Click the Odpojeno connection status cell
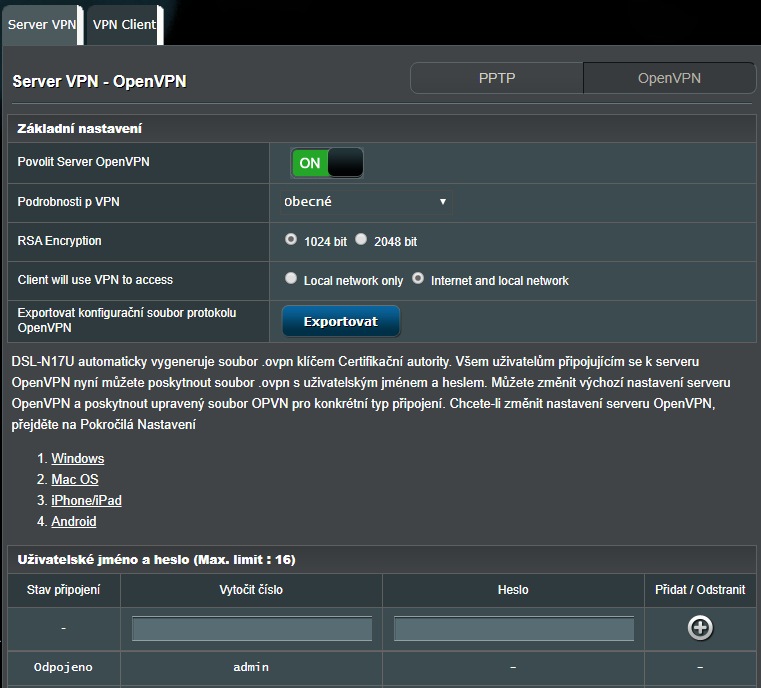This screenshot has height=688, width=761. click(64, 667)
